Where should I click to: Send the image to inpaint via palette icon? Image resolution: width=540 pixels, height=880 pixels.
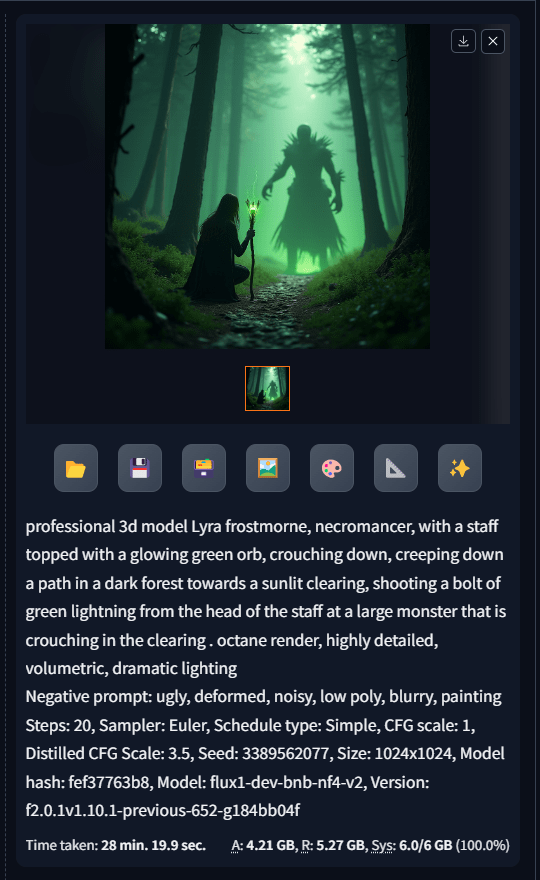[x=332, y=468]
